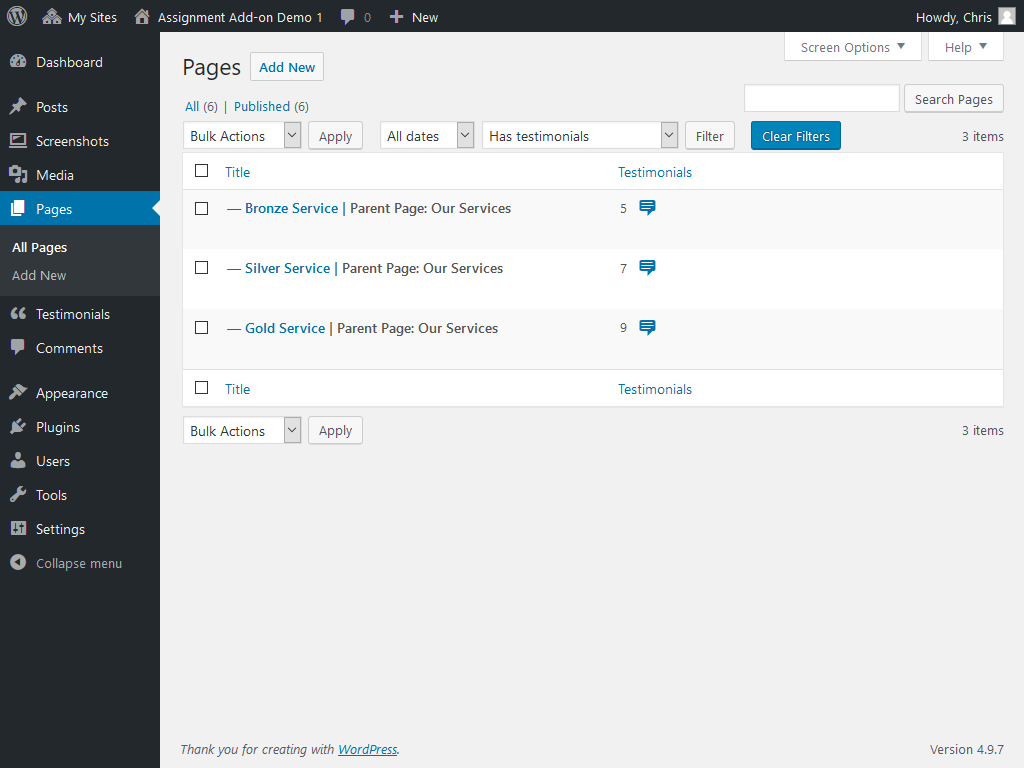Click the Users person icon
Image resolution: width=1024 pixels, height=768 pixels.
(x=18, y=460)
